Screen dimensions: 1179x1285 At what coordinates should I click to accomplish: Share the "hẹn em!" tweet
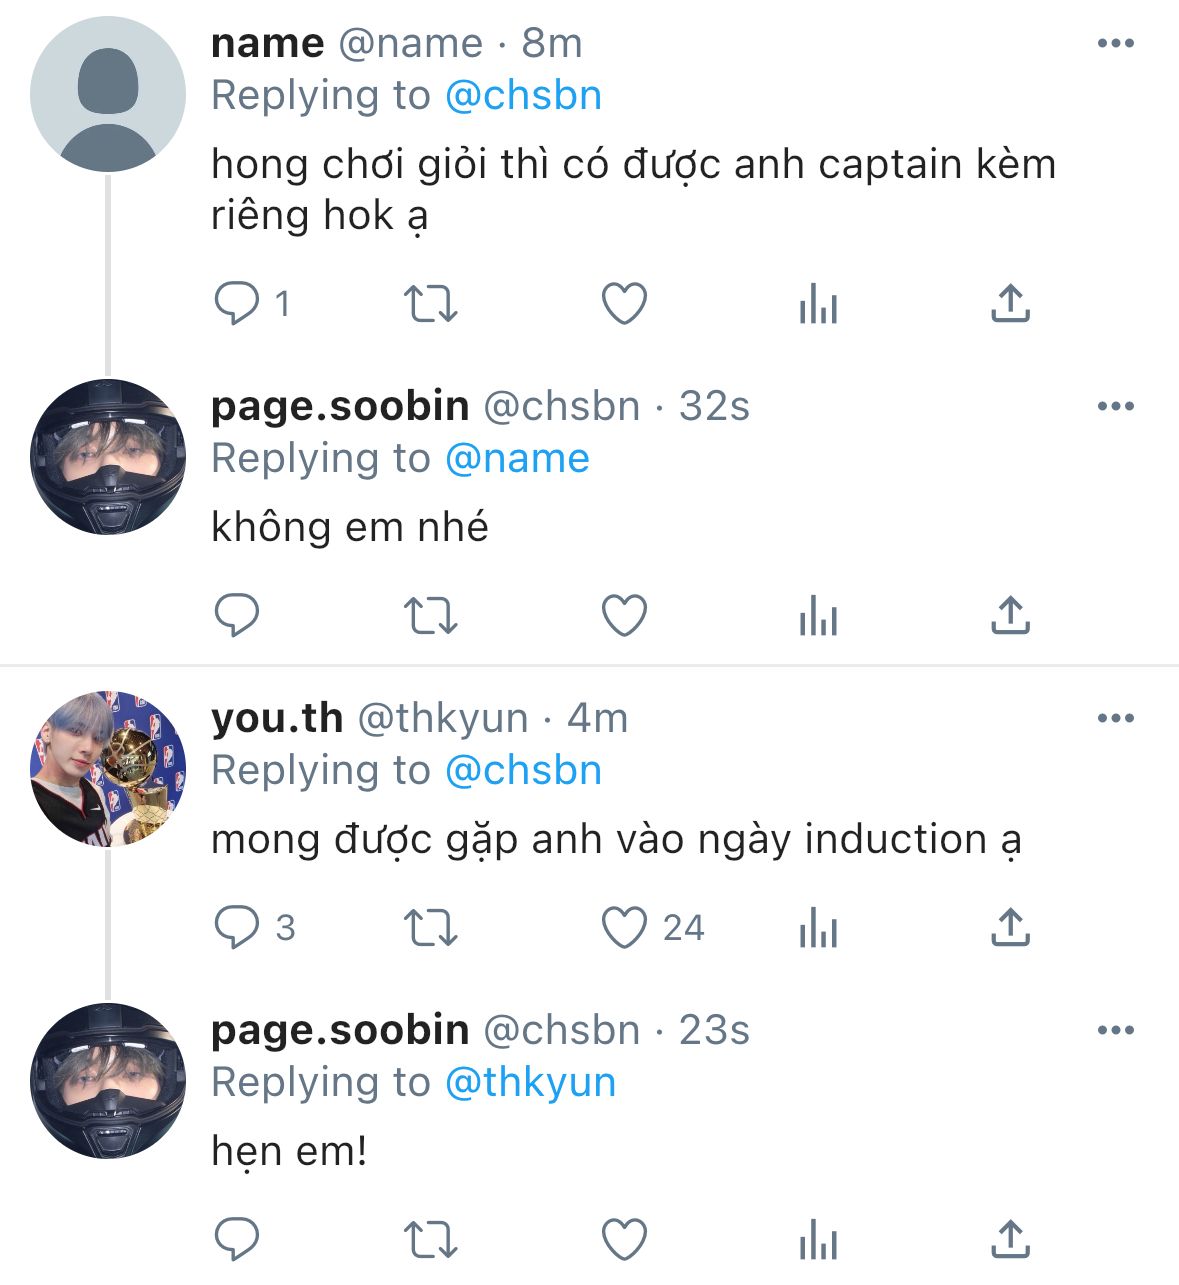[1010, 1239]
